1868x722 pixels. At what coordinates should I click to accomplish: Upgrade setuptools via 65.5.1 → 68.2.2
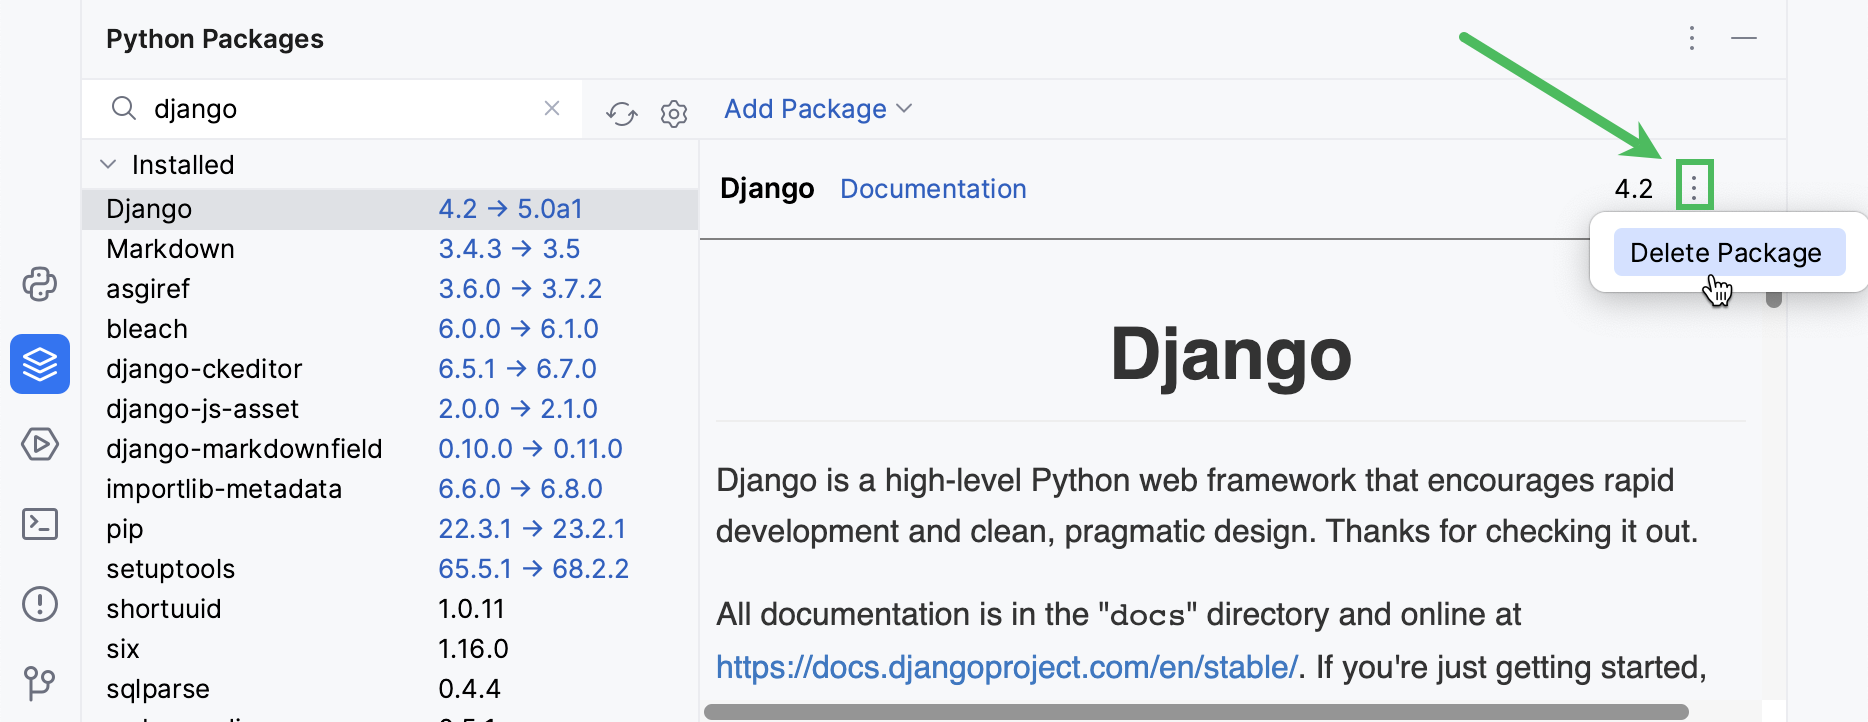(x=533, y=569)
